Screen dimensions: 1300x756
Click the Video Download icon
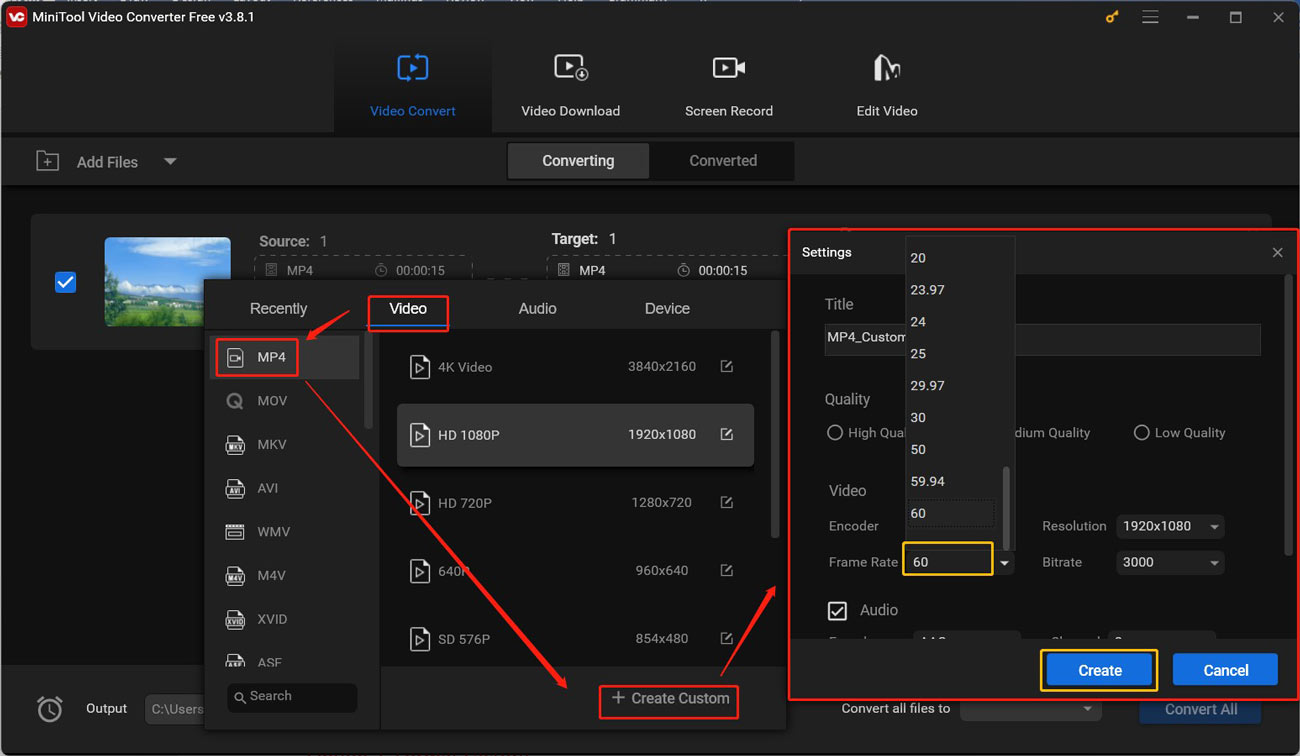pyautogui.click(x=571, y=67)
